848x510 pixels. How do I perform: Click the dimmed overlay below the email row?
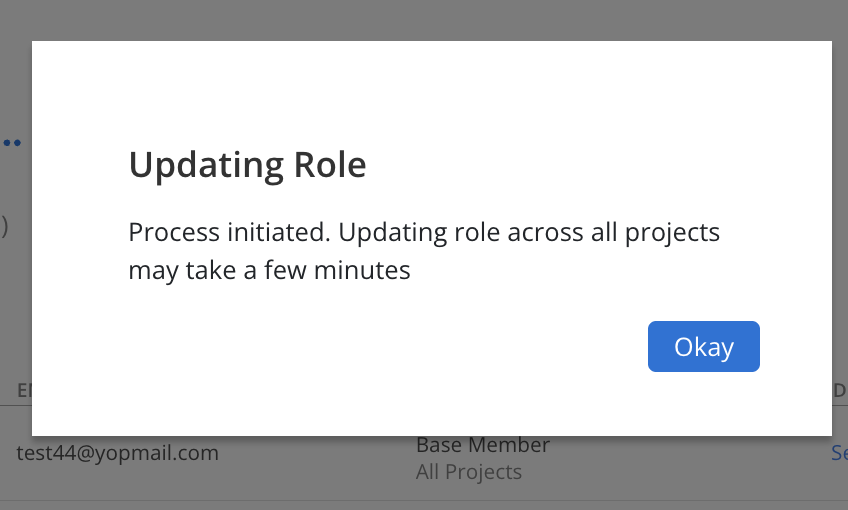pyautogui.click(x=424, y=505)
